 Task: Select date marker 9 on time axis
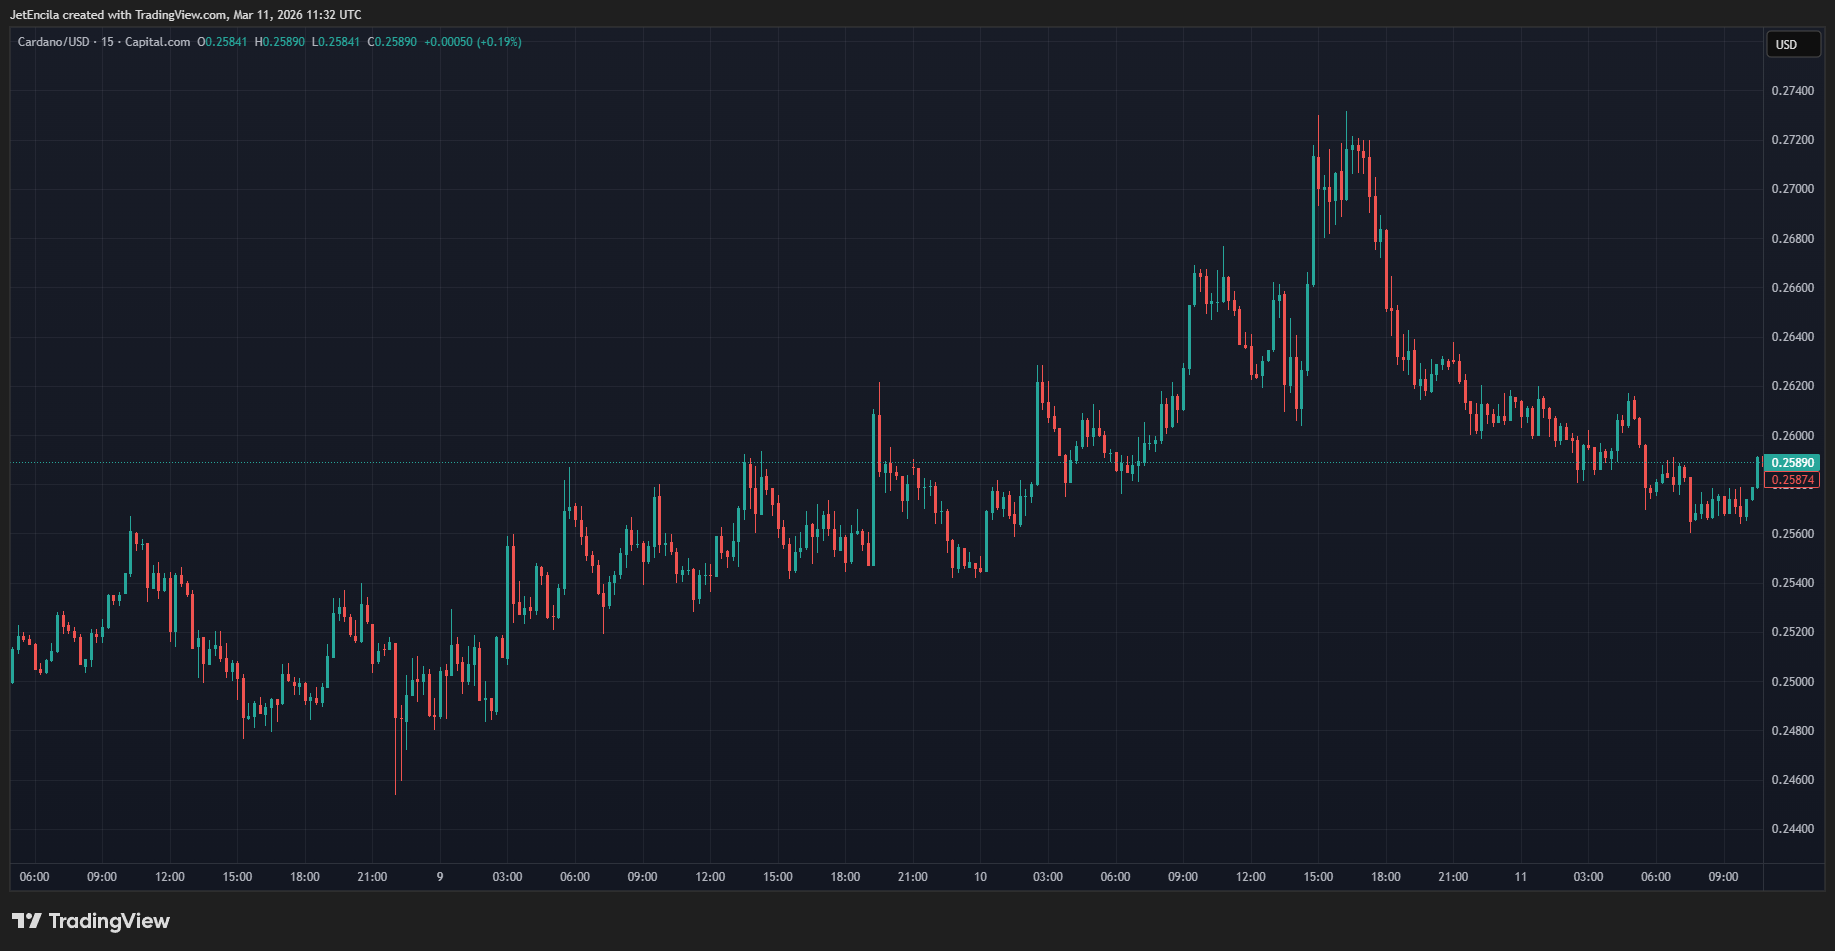(x=440, y=877)
